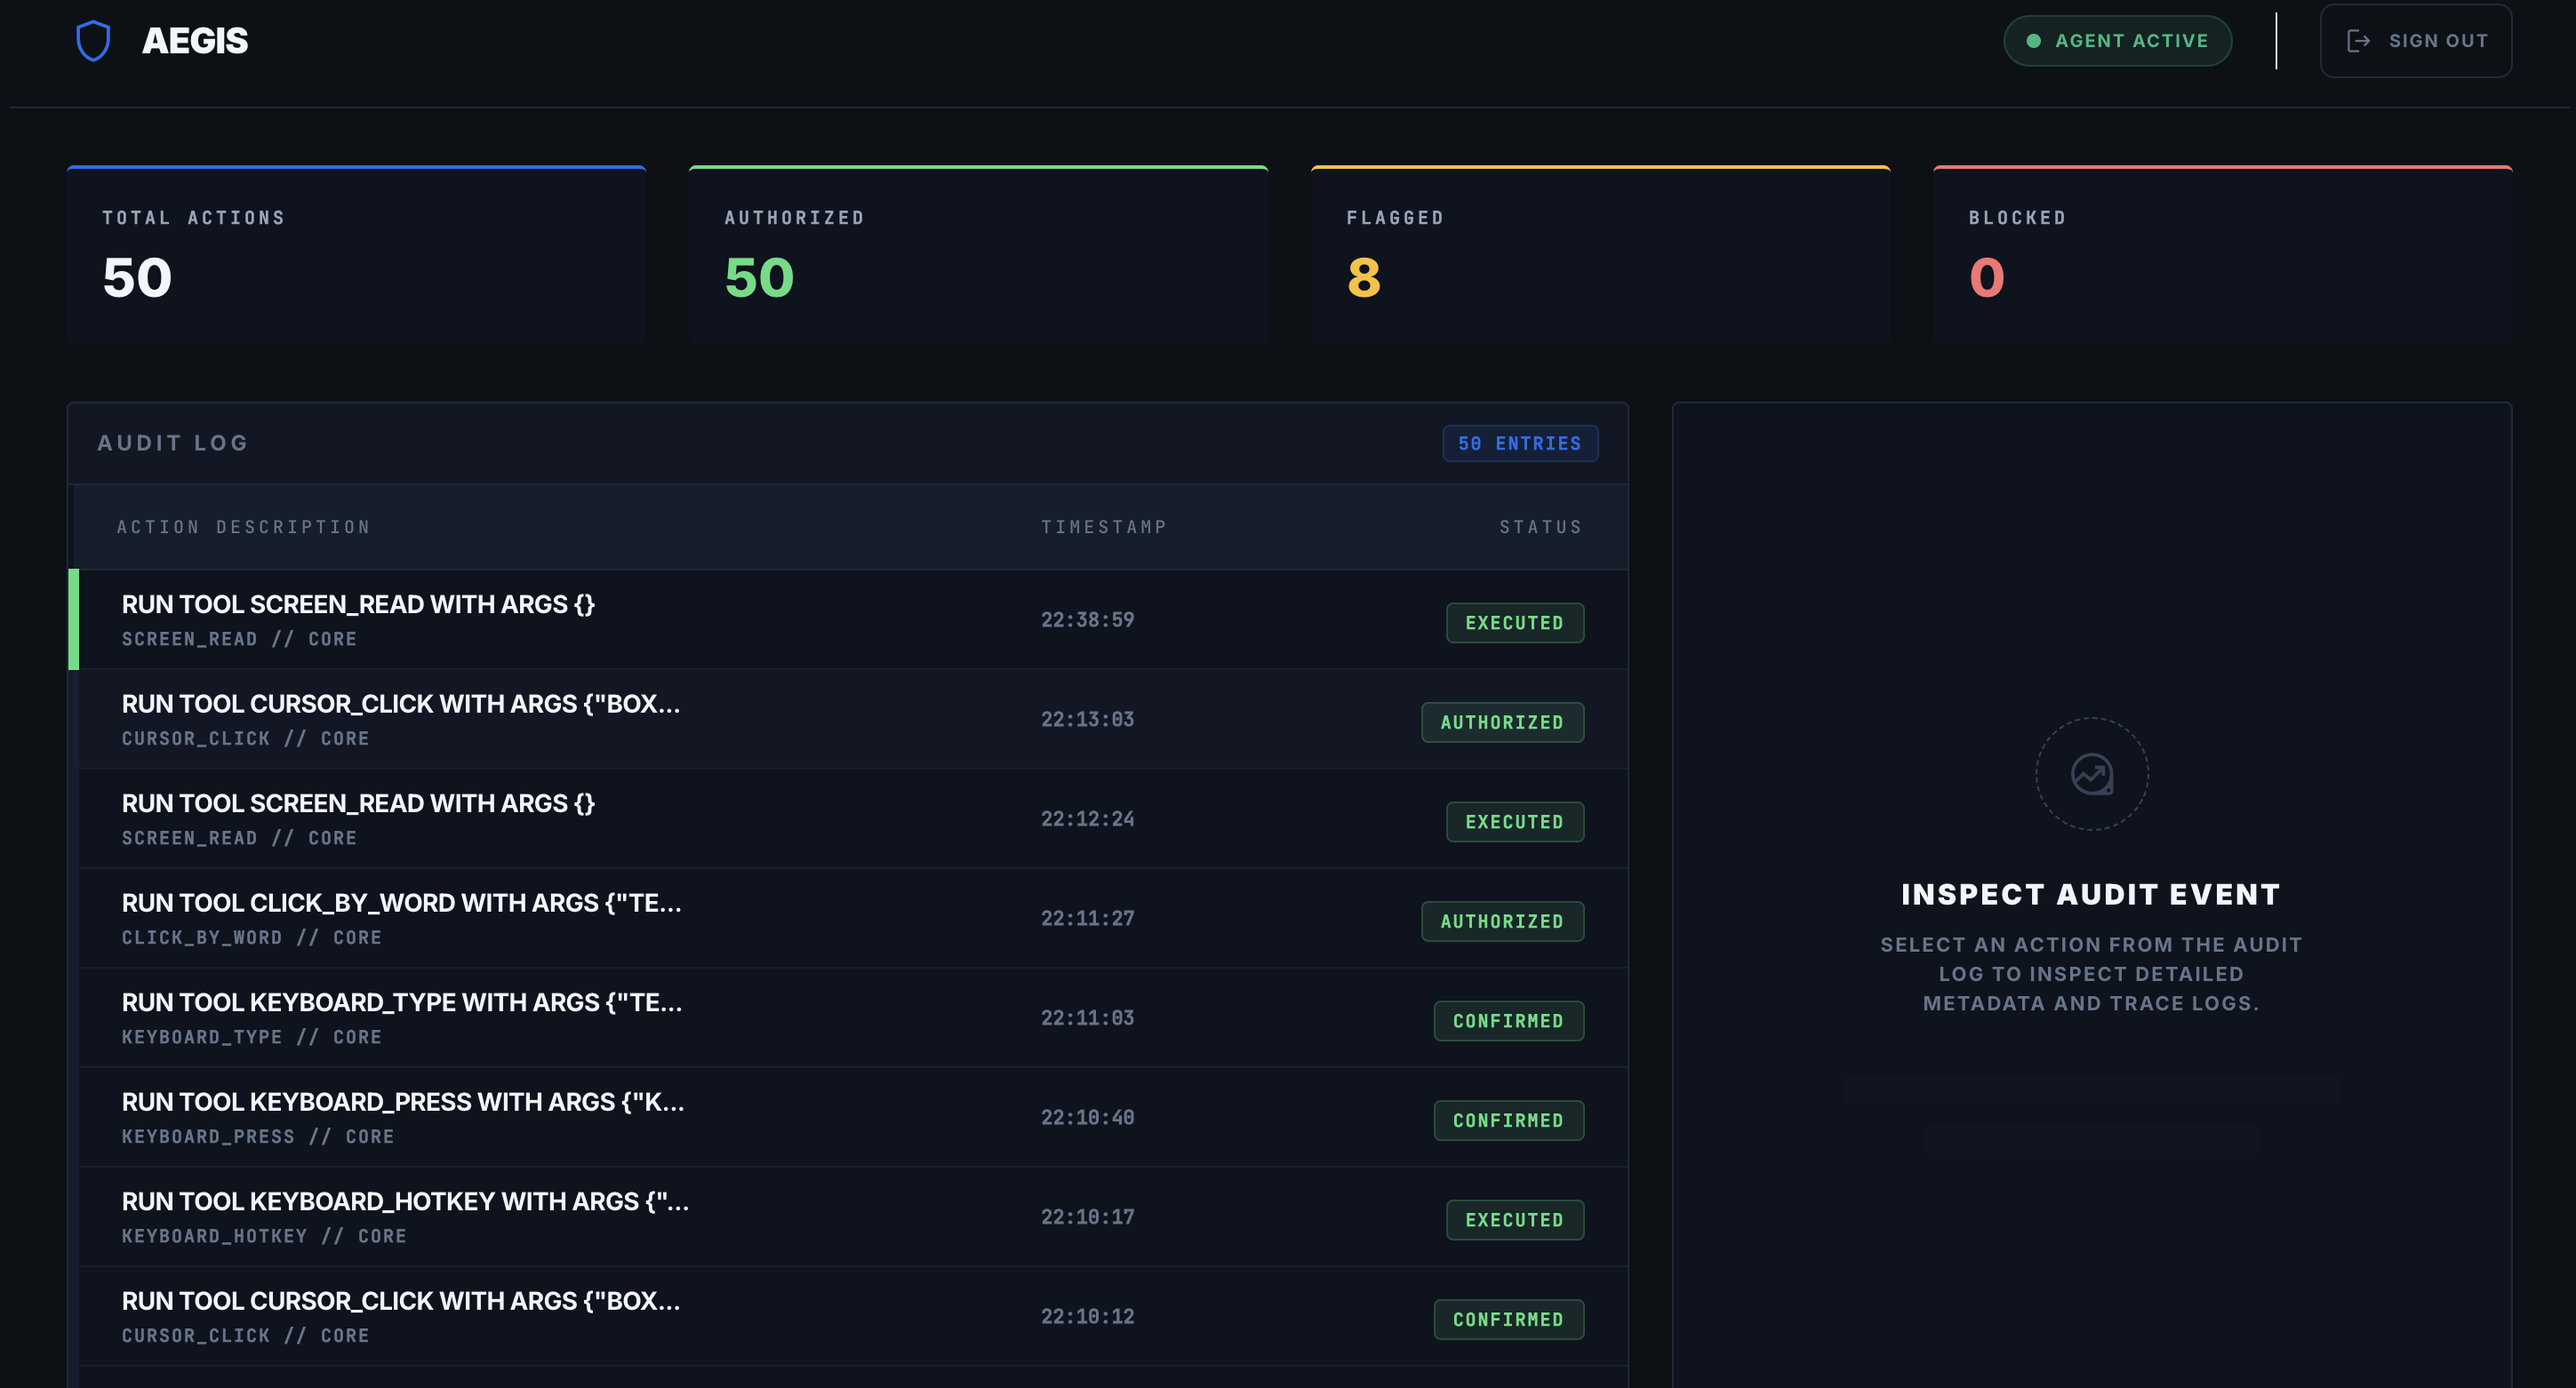The image size is (2576, 1388).
Task: Click Confirmed badge on keyboard_type row
Action: point(1507,1021)
